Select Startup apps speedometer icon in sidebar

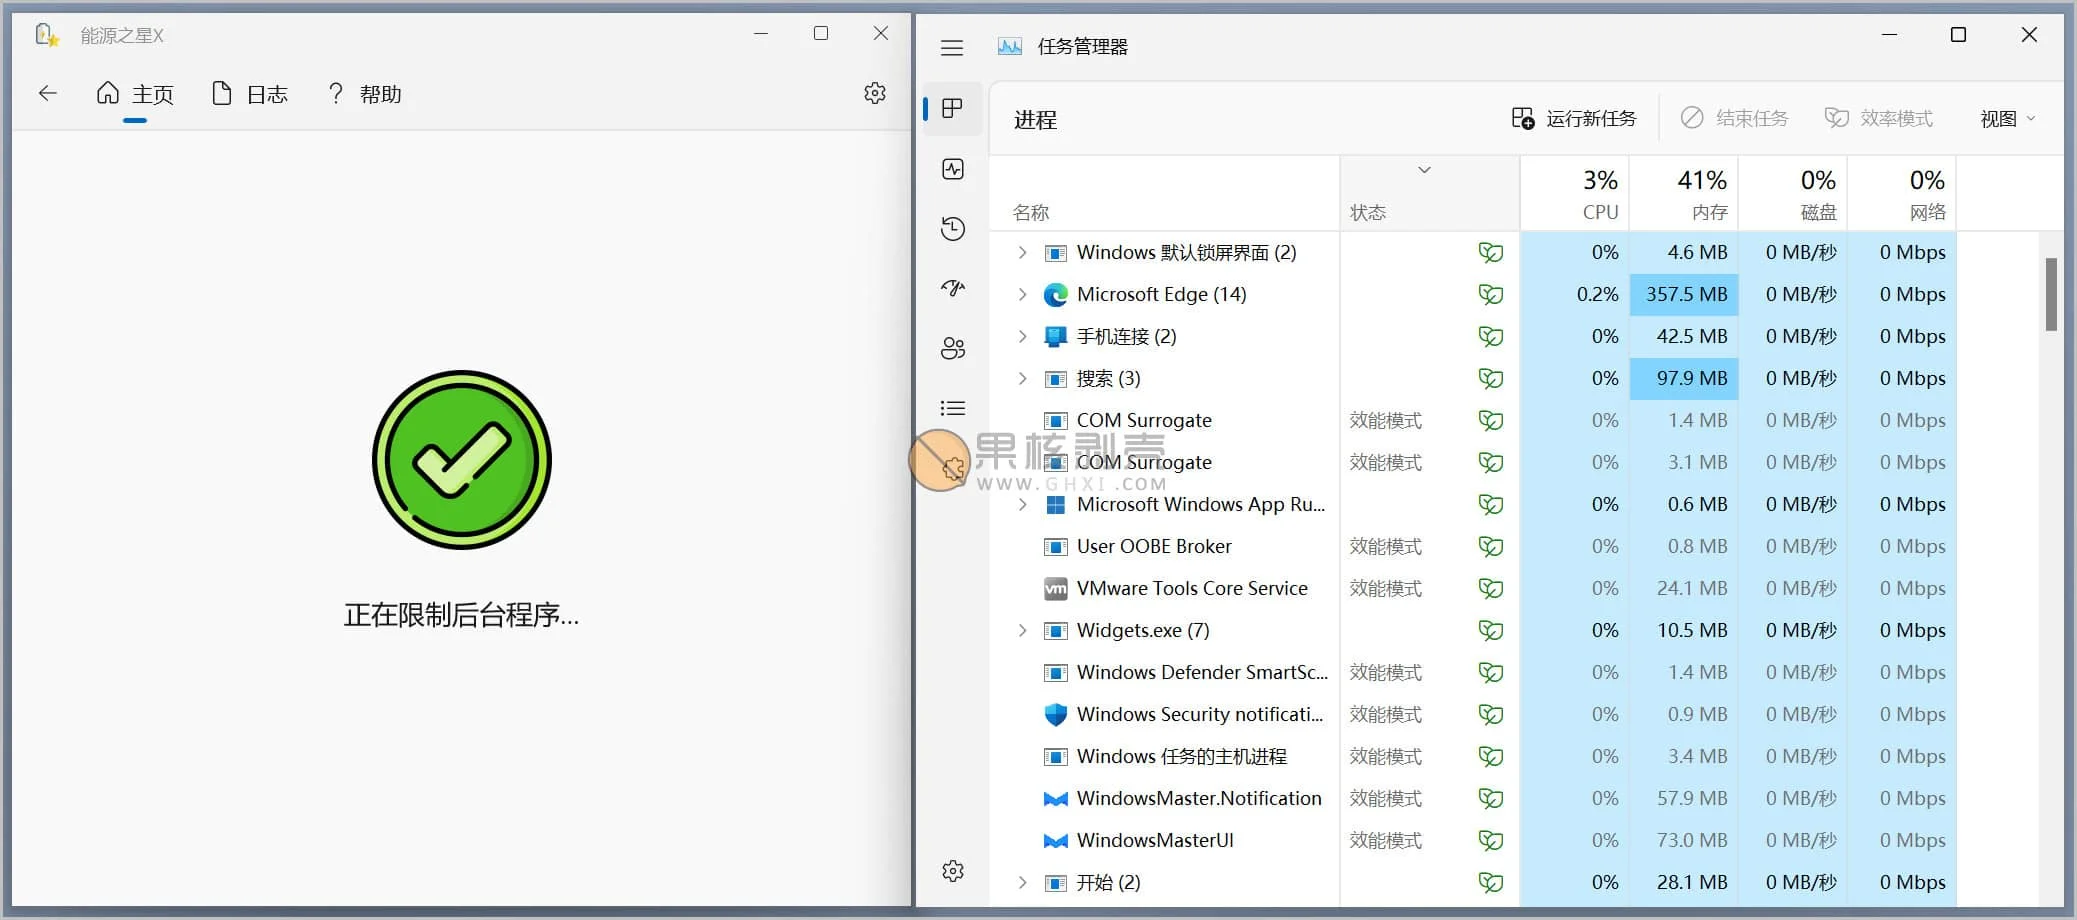click(x=952, y=288)
